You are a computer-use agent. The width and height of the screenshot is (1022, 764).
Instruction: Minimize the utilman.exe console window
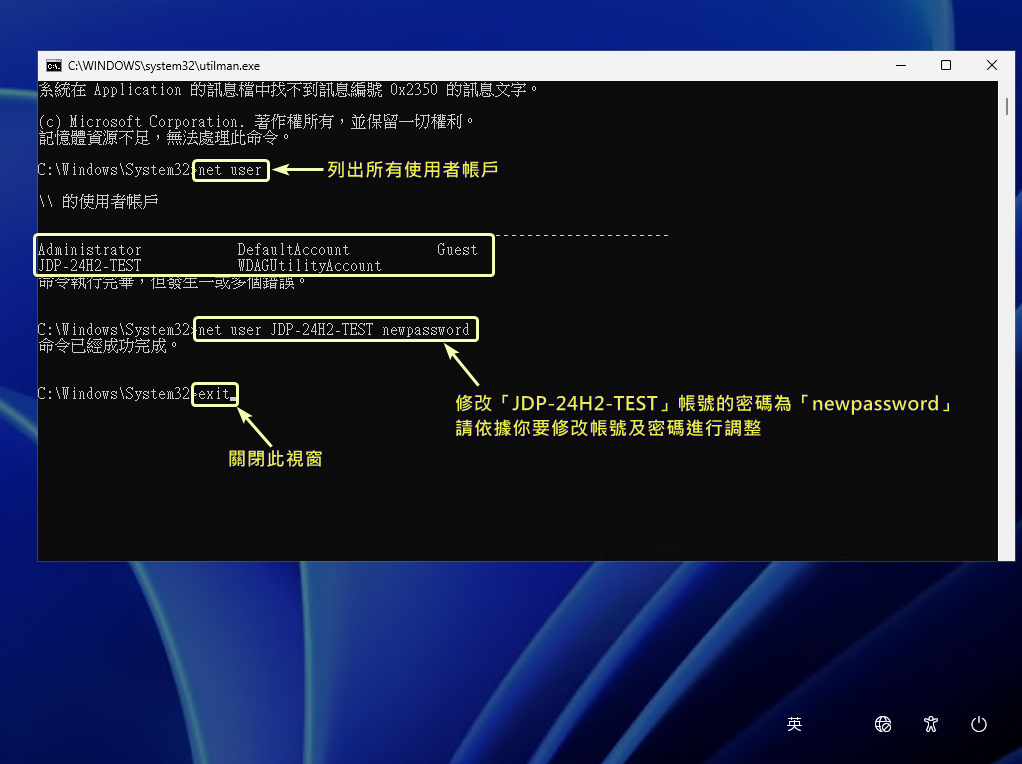899,65
